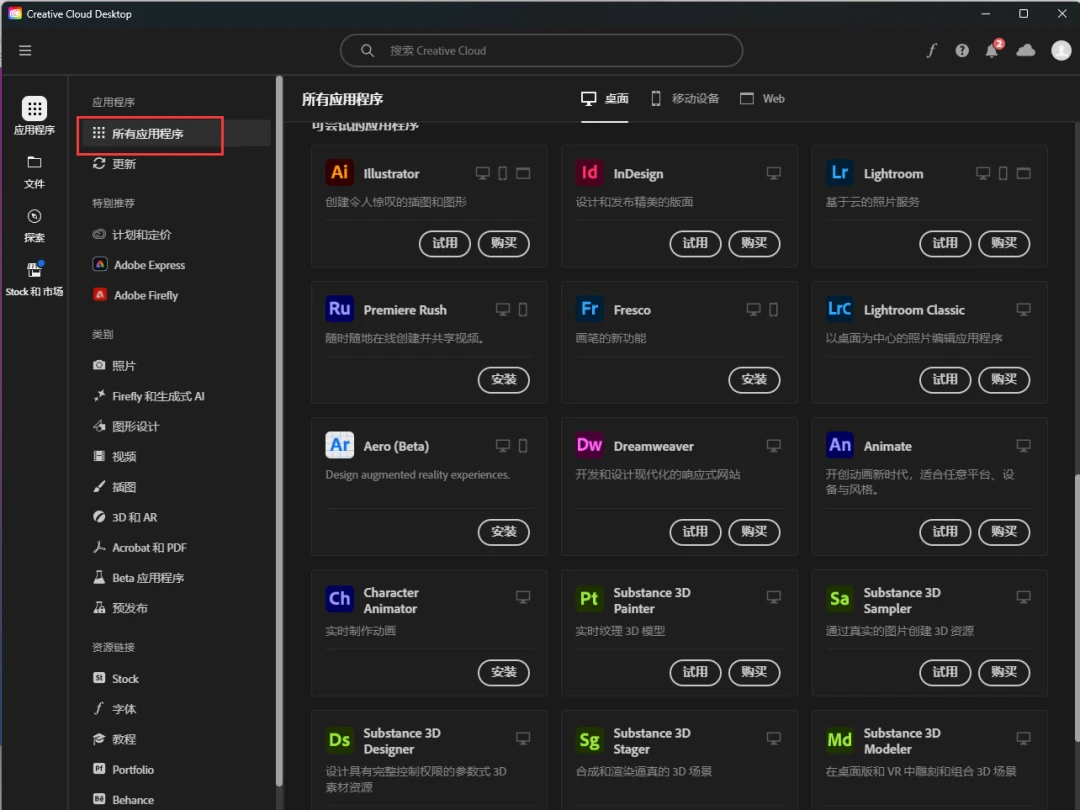Click the Substance 3D Modeler Md icon
1080x810 pixels.
(840, 740)
